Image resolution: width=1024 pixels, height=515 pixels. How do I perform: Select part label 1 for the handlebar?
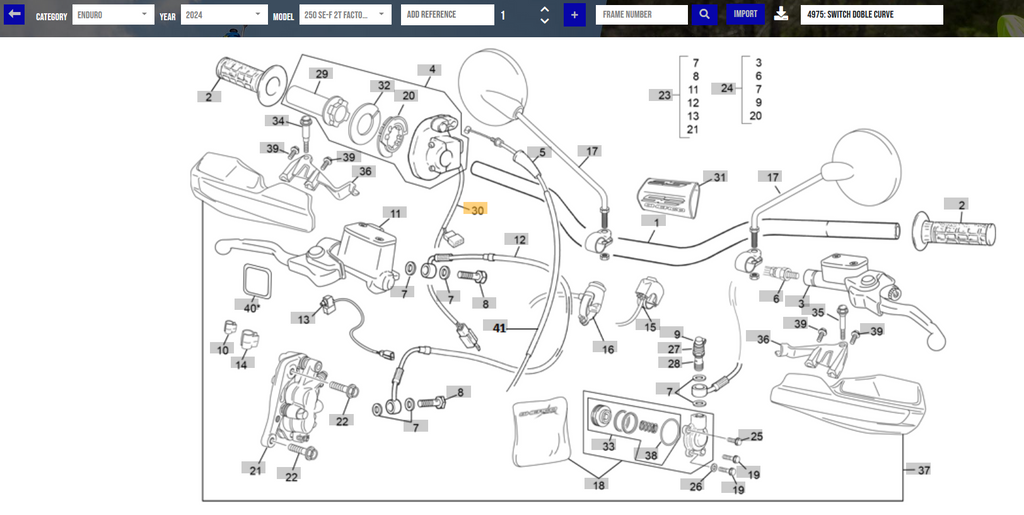pyautogui.click(x=657, y=221)
